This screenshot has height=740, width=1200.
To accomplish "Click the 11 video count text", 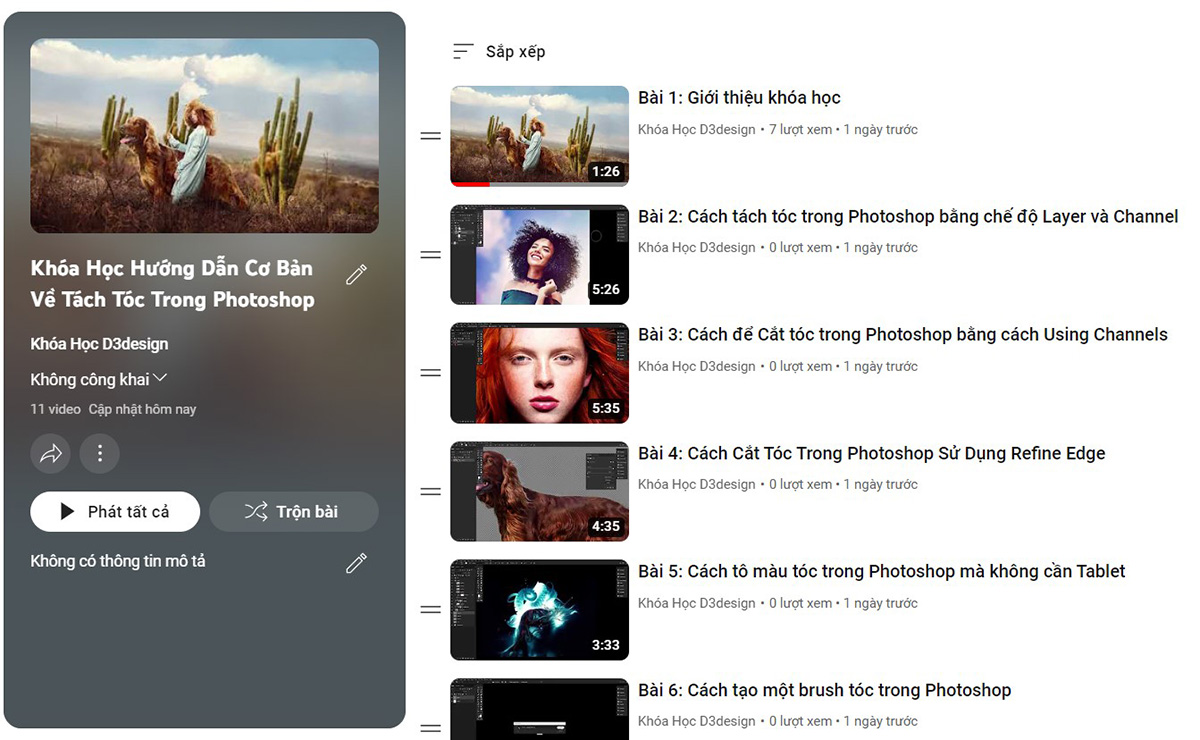I will coord(56,410).
